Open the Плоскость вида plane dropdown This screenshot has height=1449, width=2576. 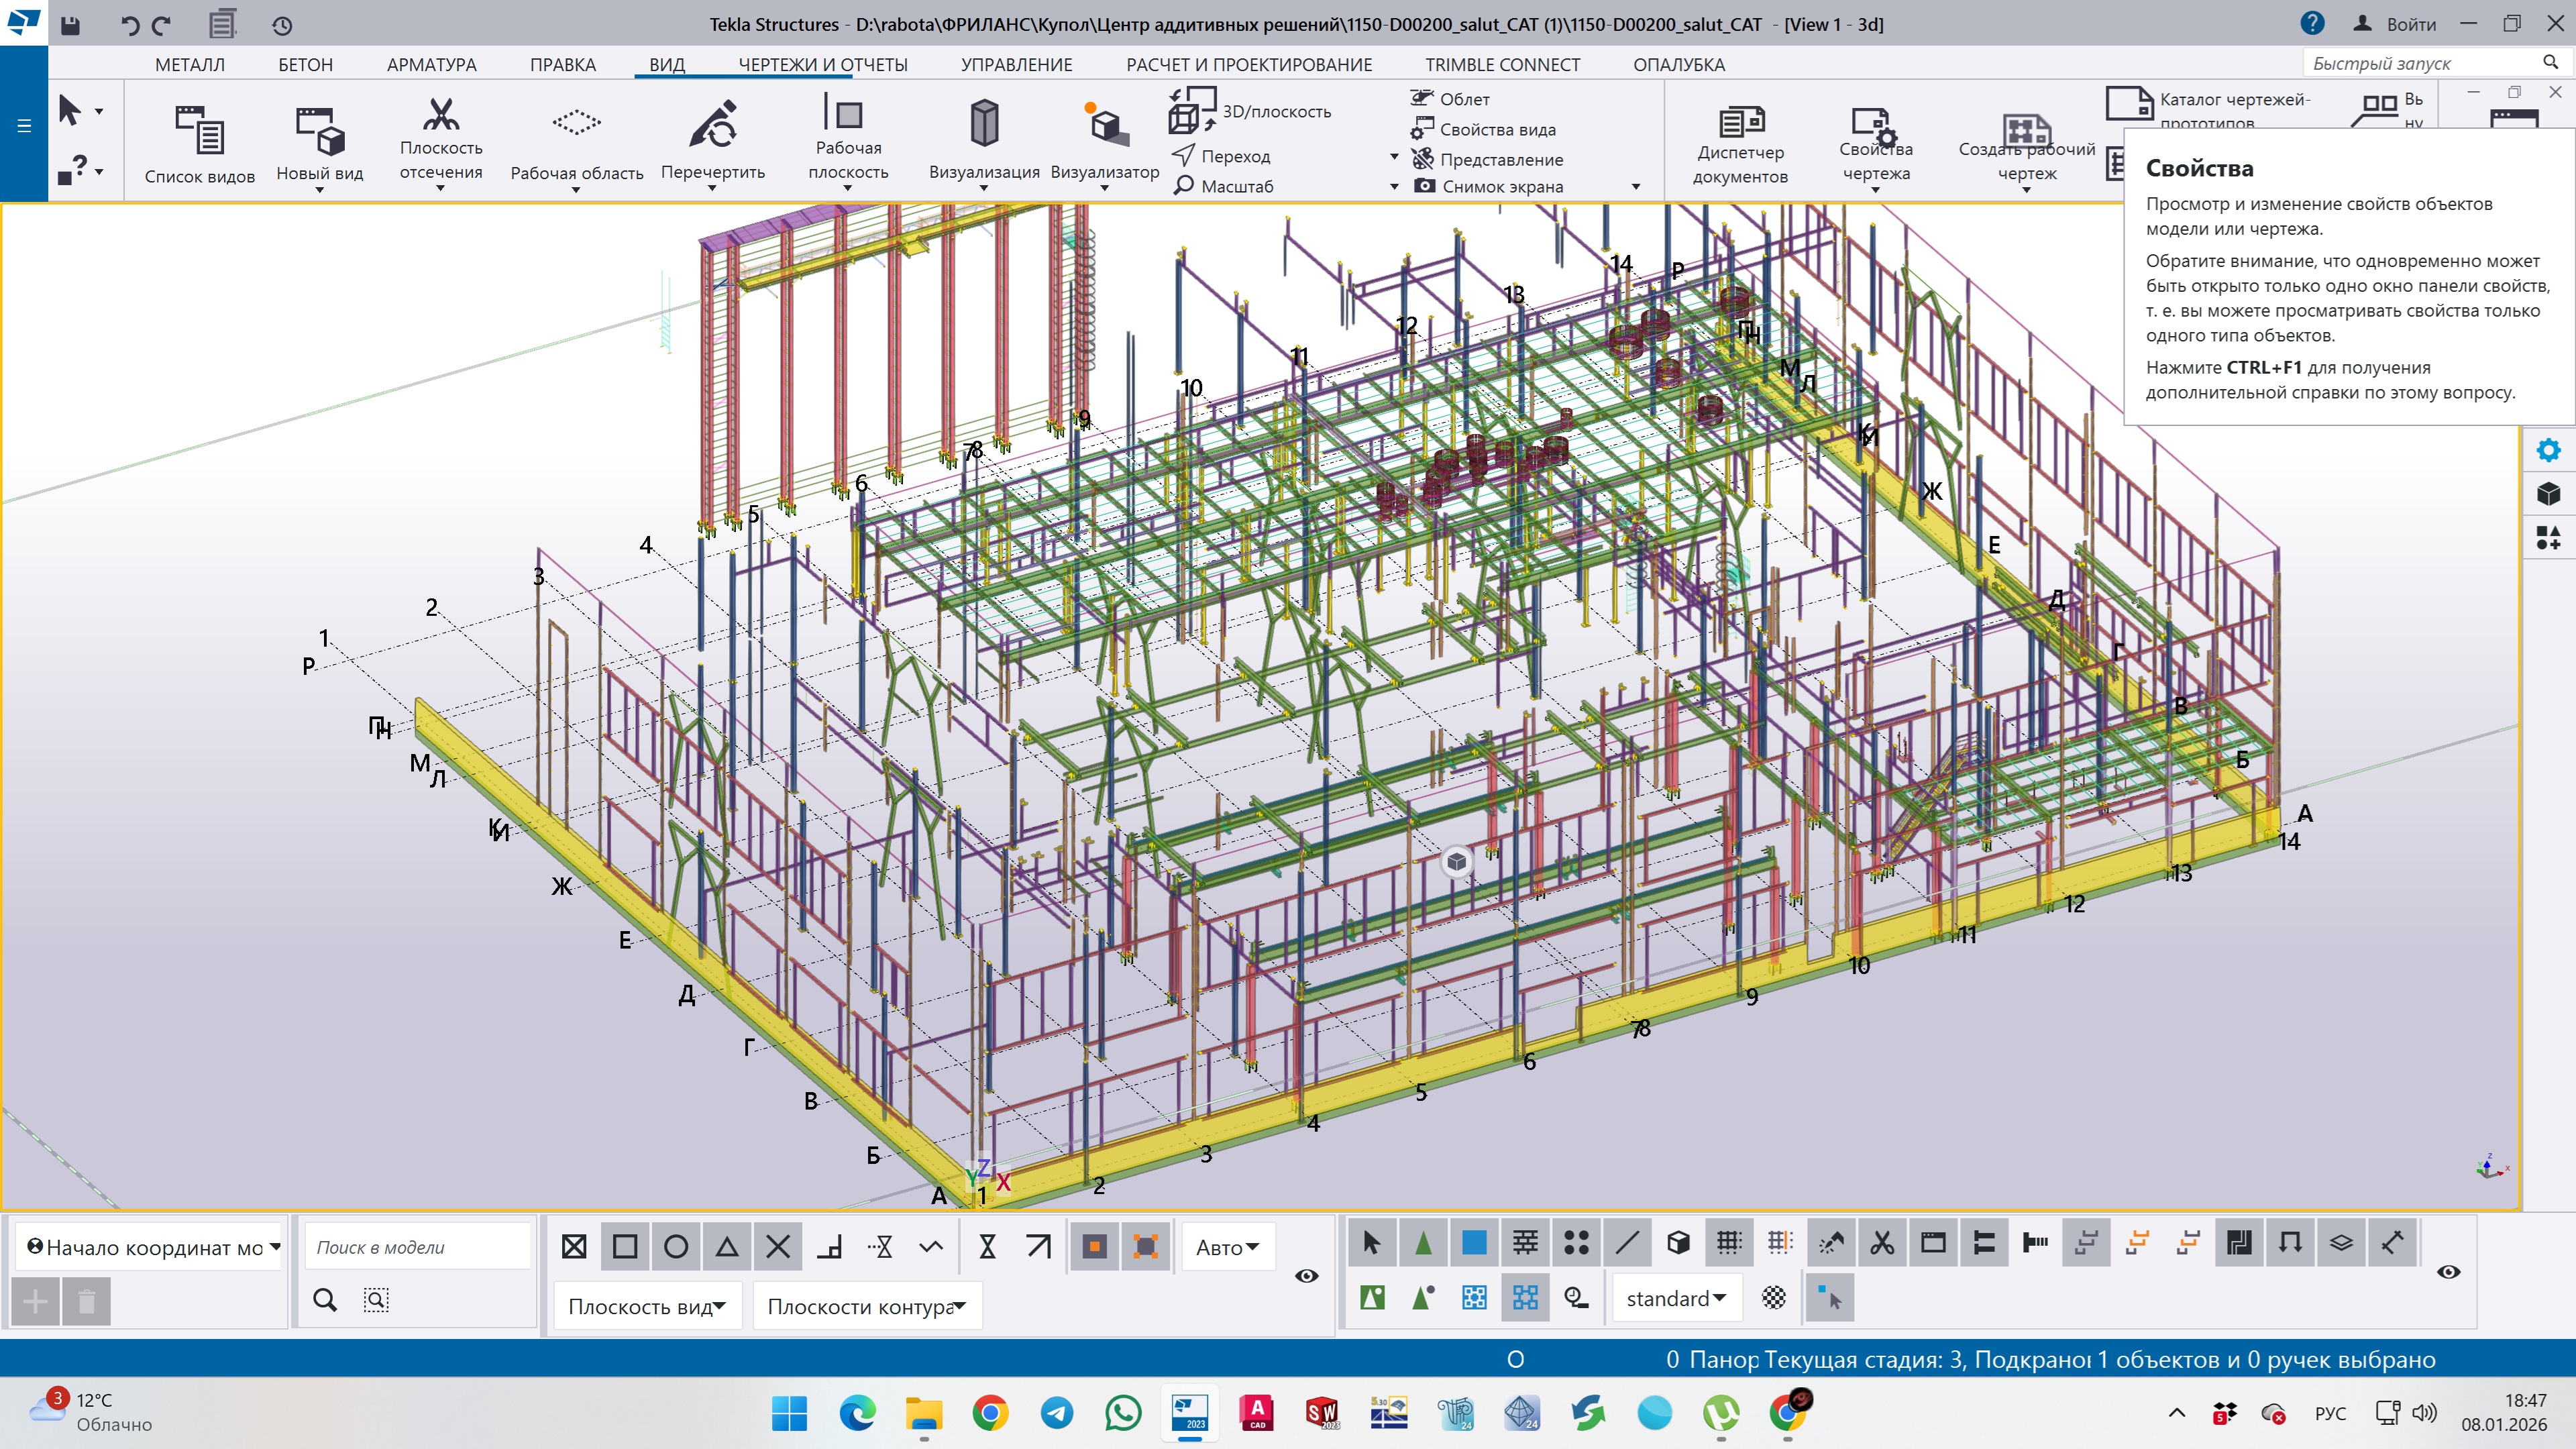[647, 1306]
